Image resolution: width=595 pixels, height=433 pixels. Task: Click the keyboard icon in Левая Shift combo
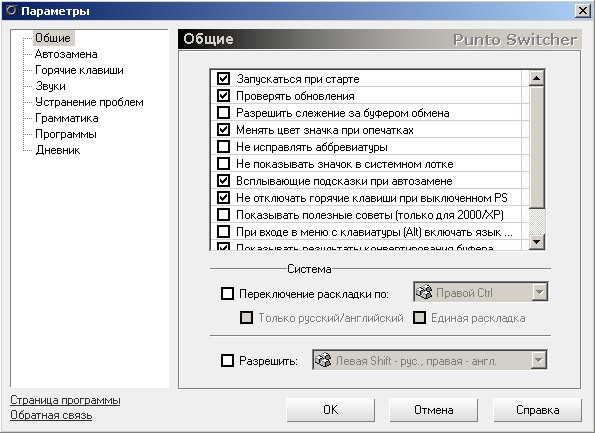click(323, 360)
